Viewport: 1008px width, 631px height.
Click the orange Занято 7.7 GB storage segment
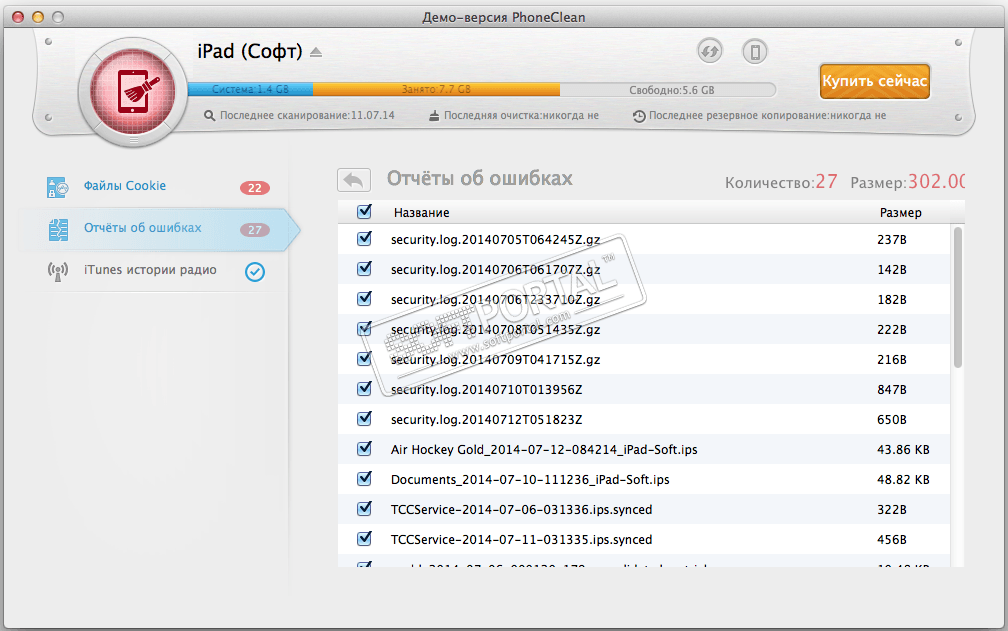[x=436, y=89]
